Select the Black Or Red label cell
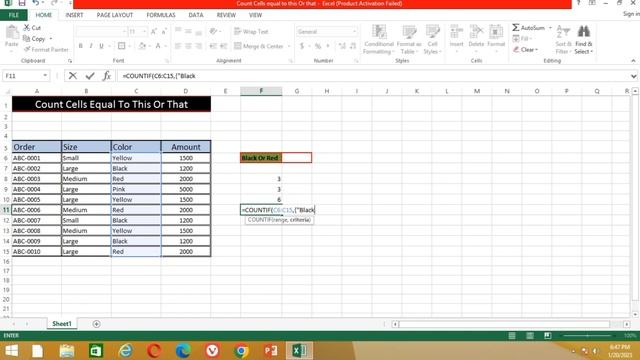This screenshot has width=640, height=360. click(x=261, y=158)
